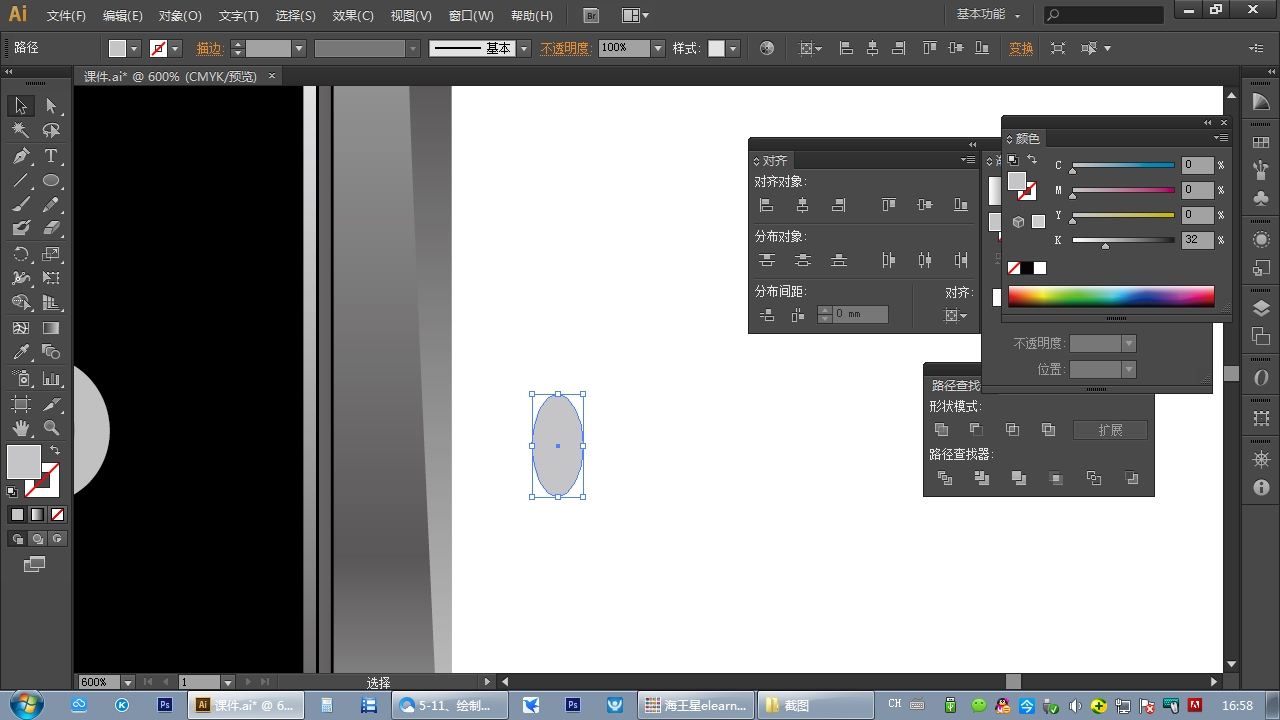Select the Lasso tool
Viewport: 1280px width, 720px height.
coord(51,131)
